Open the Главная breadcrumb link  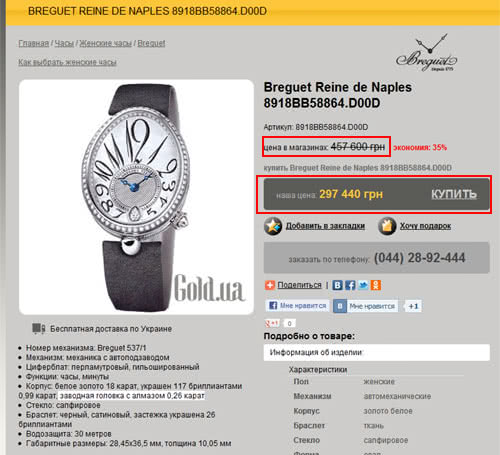[34, 43]
